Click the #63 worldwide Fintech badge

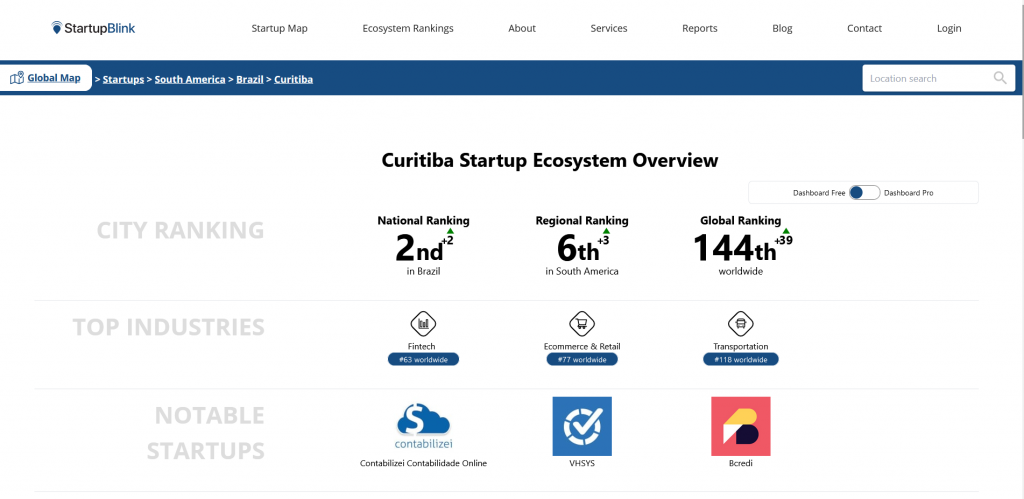coord(423,360)
